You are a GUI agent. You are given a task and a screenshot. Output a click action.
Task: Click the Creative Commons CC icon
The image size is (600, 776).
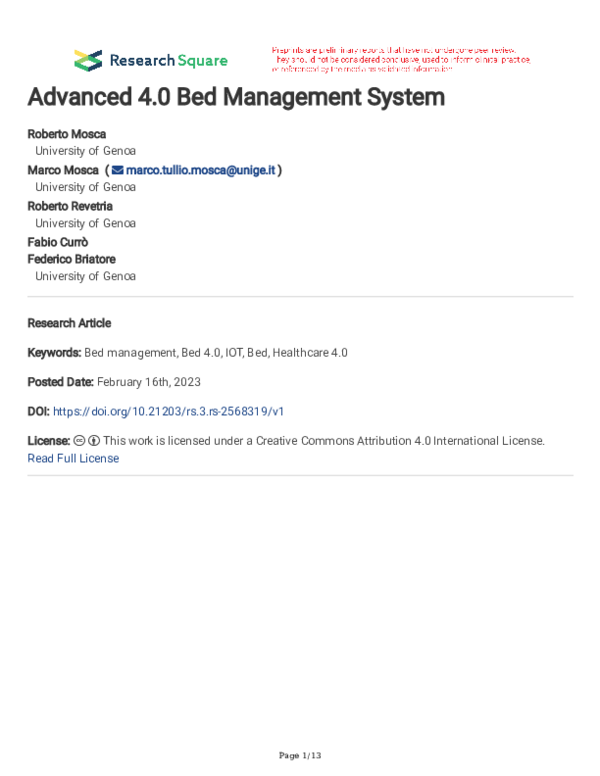point(79,440)
